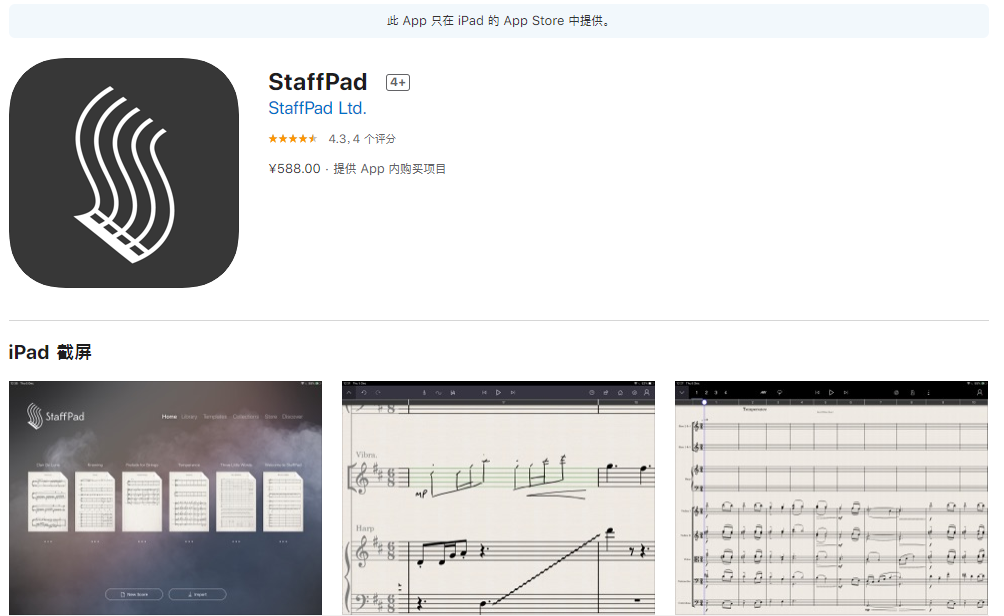Image resolution: width=1004 pixels, height=616 pixels.
Task: Open the StaffPad Ltd. developer link
Action: [x=317, y=108]
